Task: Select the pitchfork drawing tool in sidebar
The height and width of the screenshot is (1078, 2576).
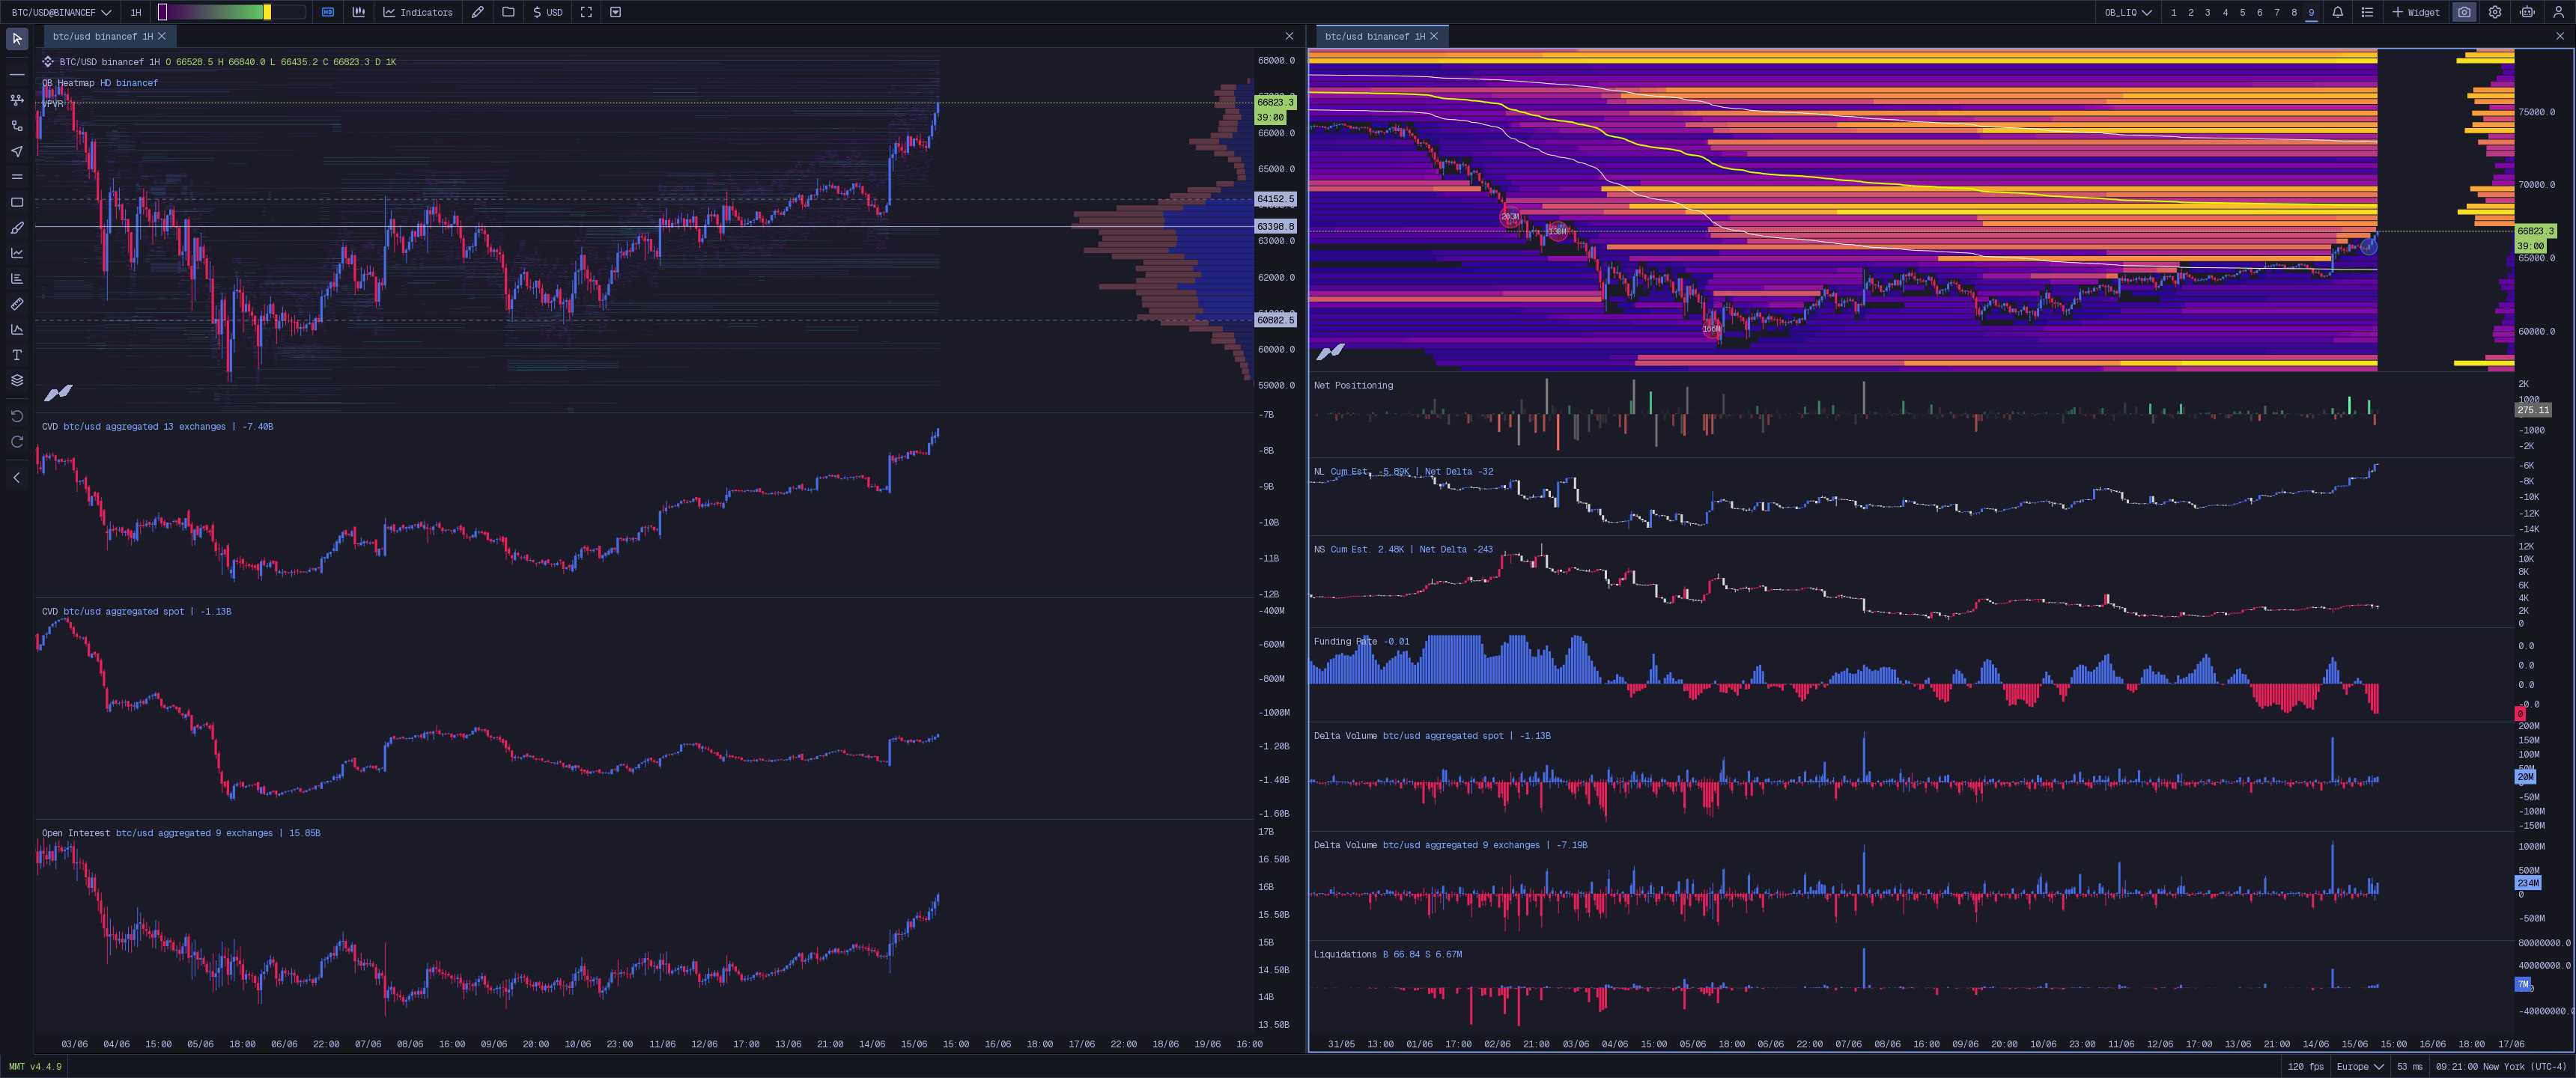Action: tap(17, 100)
